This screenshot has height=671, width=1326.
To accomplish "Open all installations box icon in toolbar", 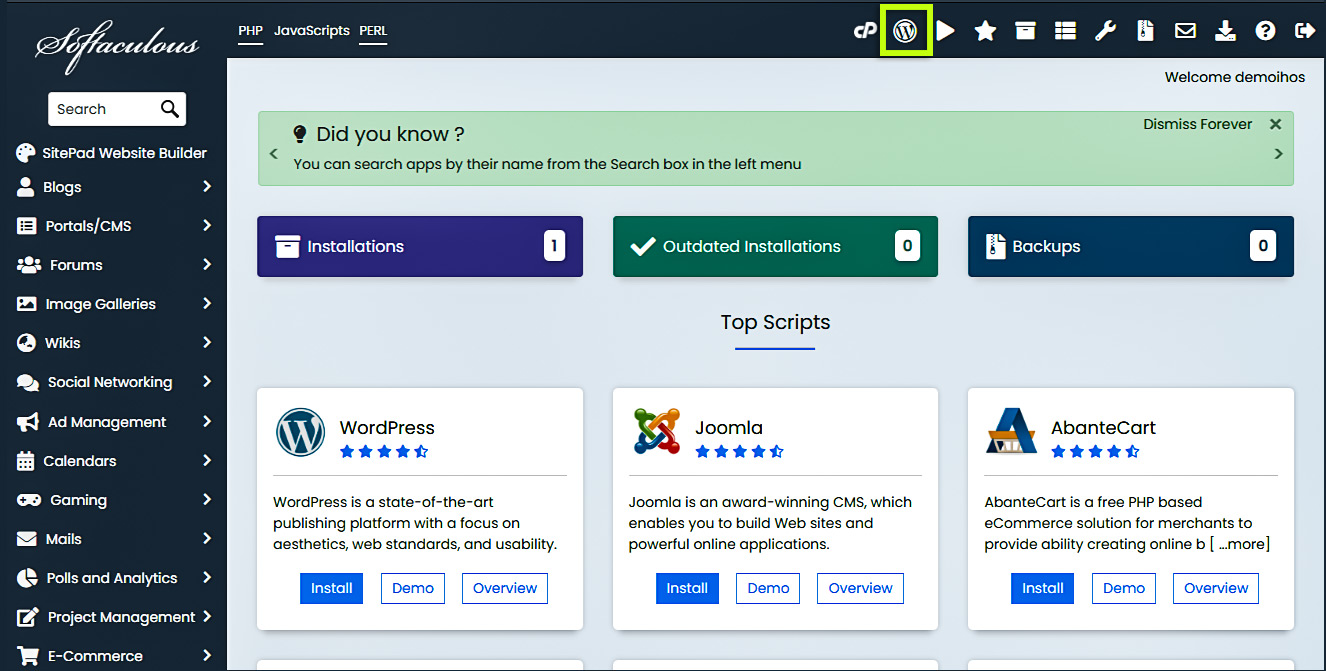I will tap(1025, 31).
